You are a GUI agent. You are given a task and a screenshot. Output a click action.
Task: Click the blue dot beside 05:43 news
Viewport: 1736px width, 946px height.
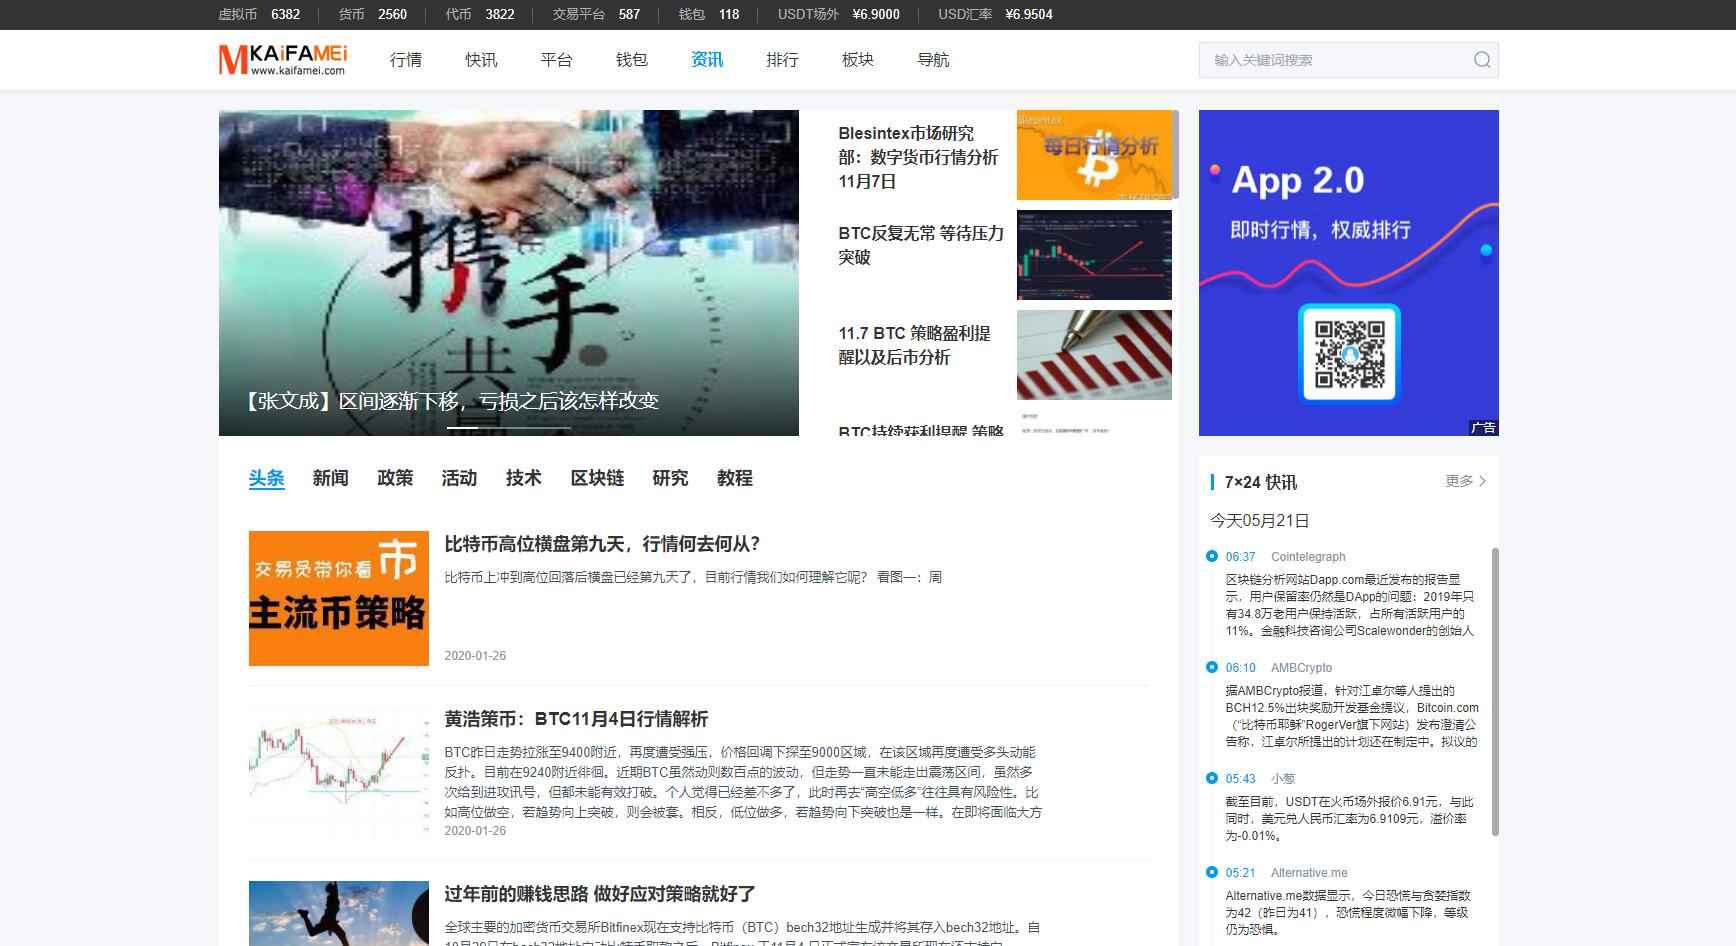tap(1212, 779)
